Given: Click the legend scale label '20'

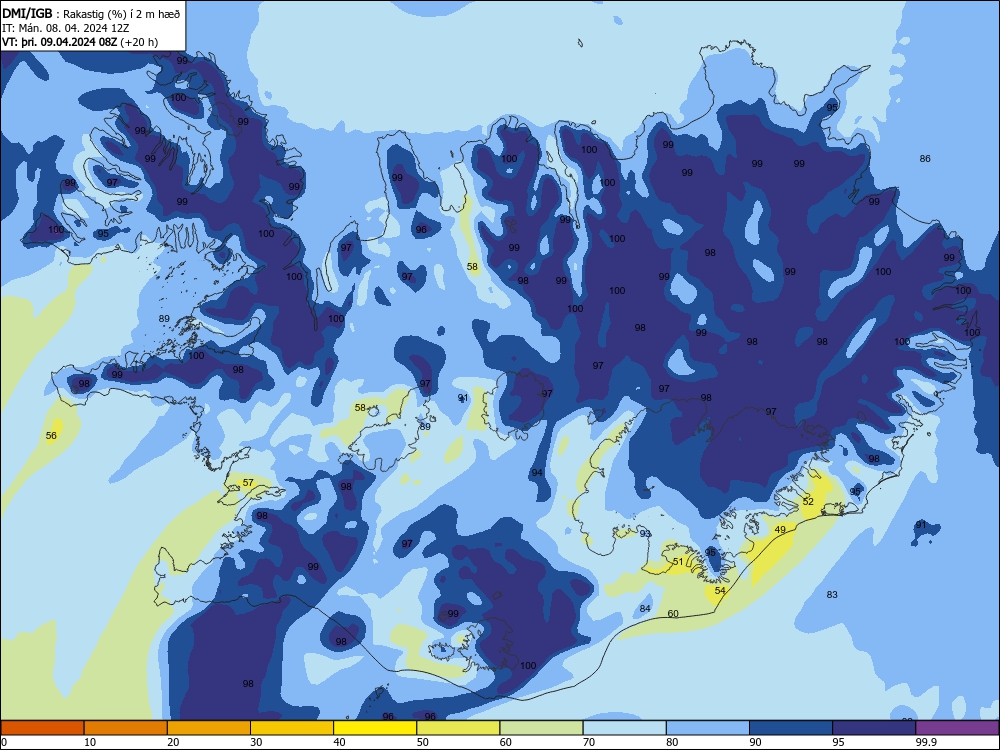Looking at the screenshot, I should (173, 742).
